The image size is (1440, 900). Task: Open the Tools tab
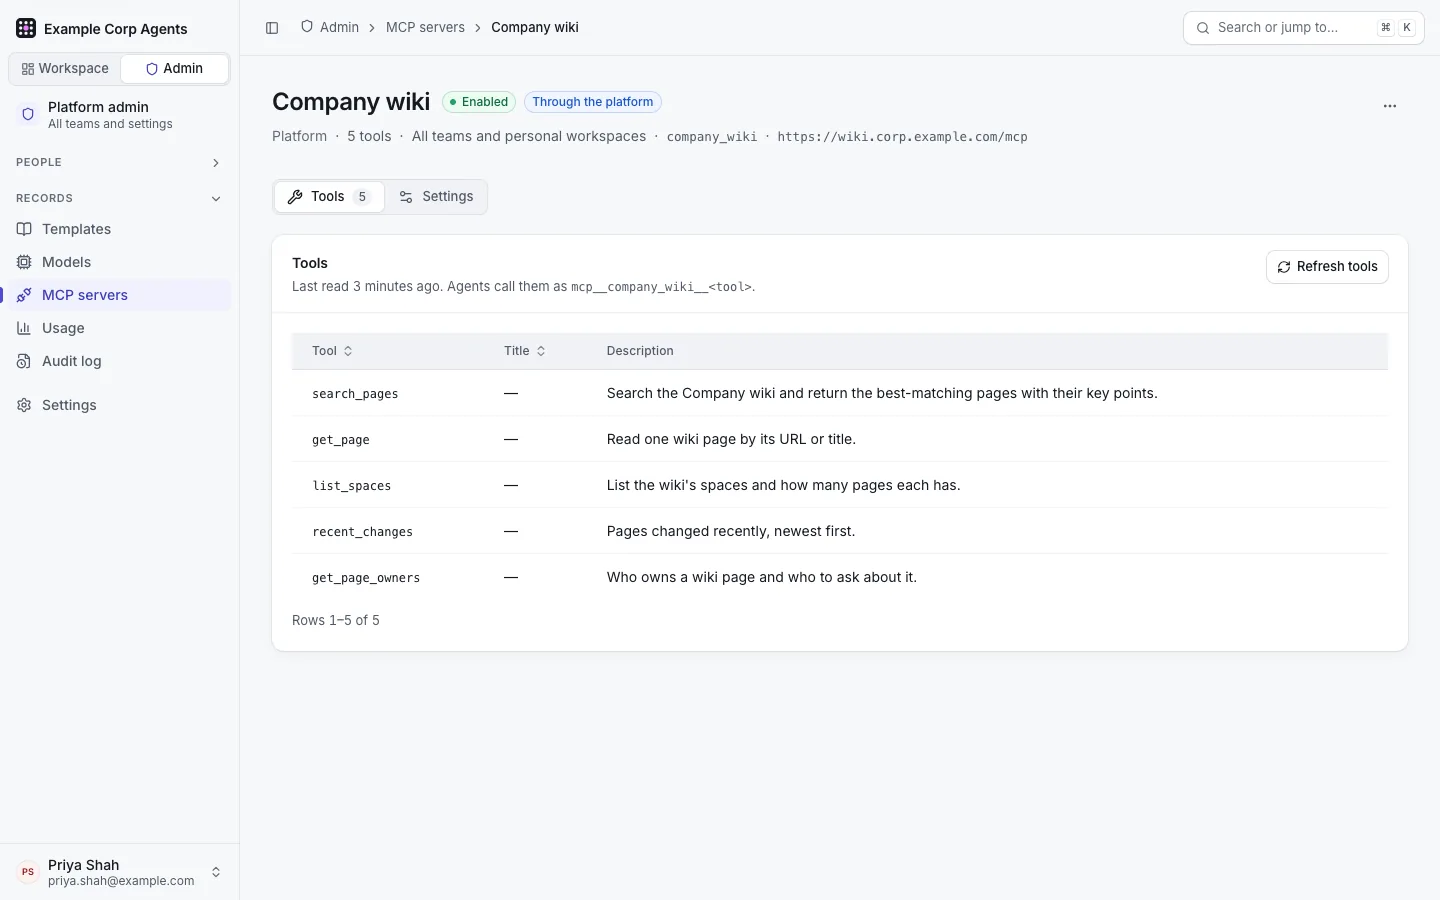tap(329, 197)
